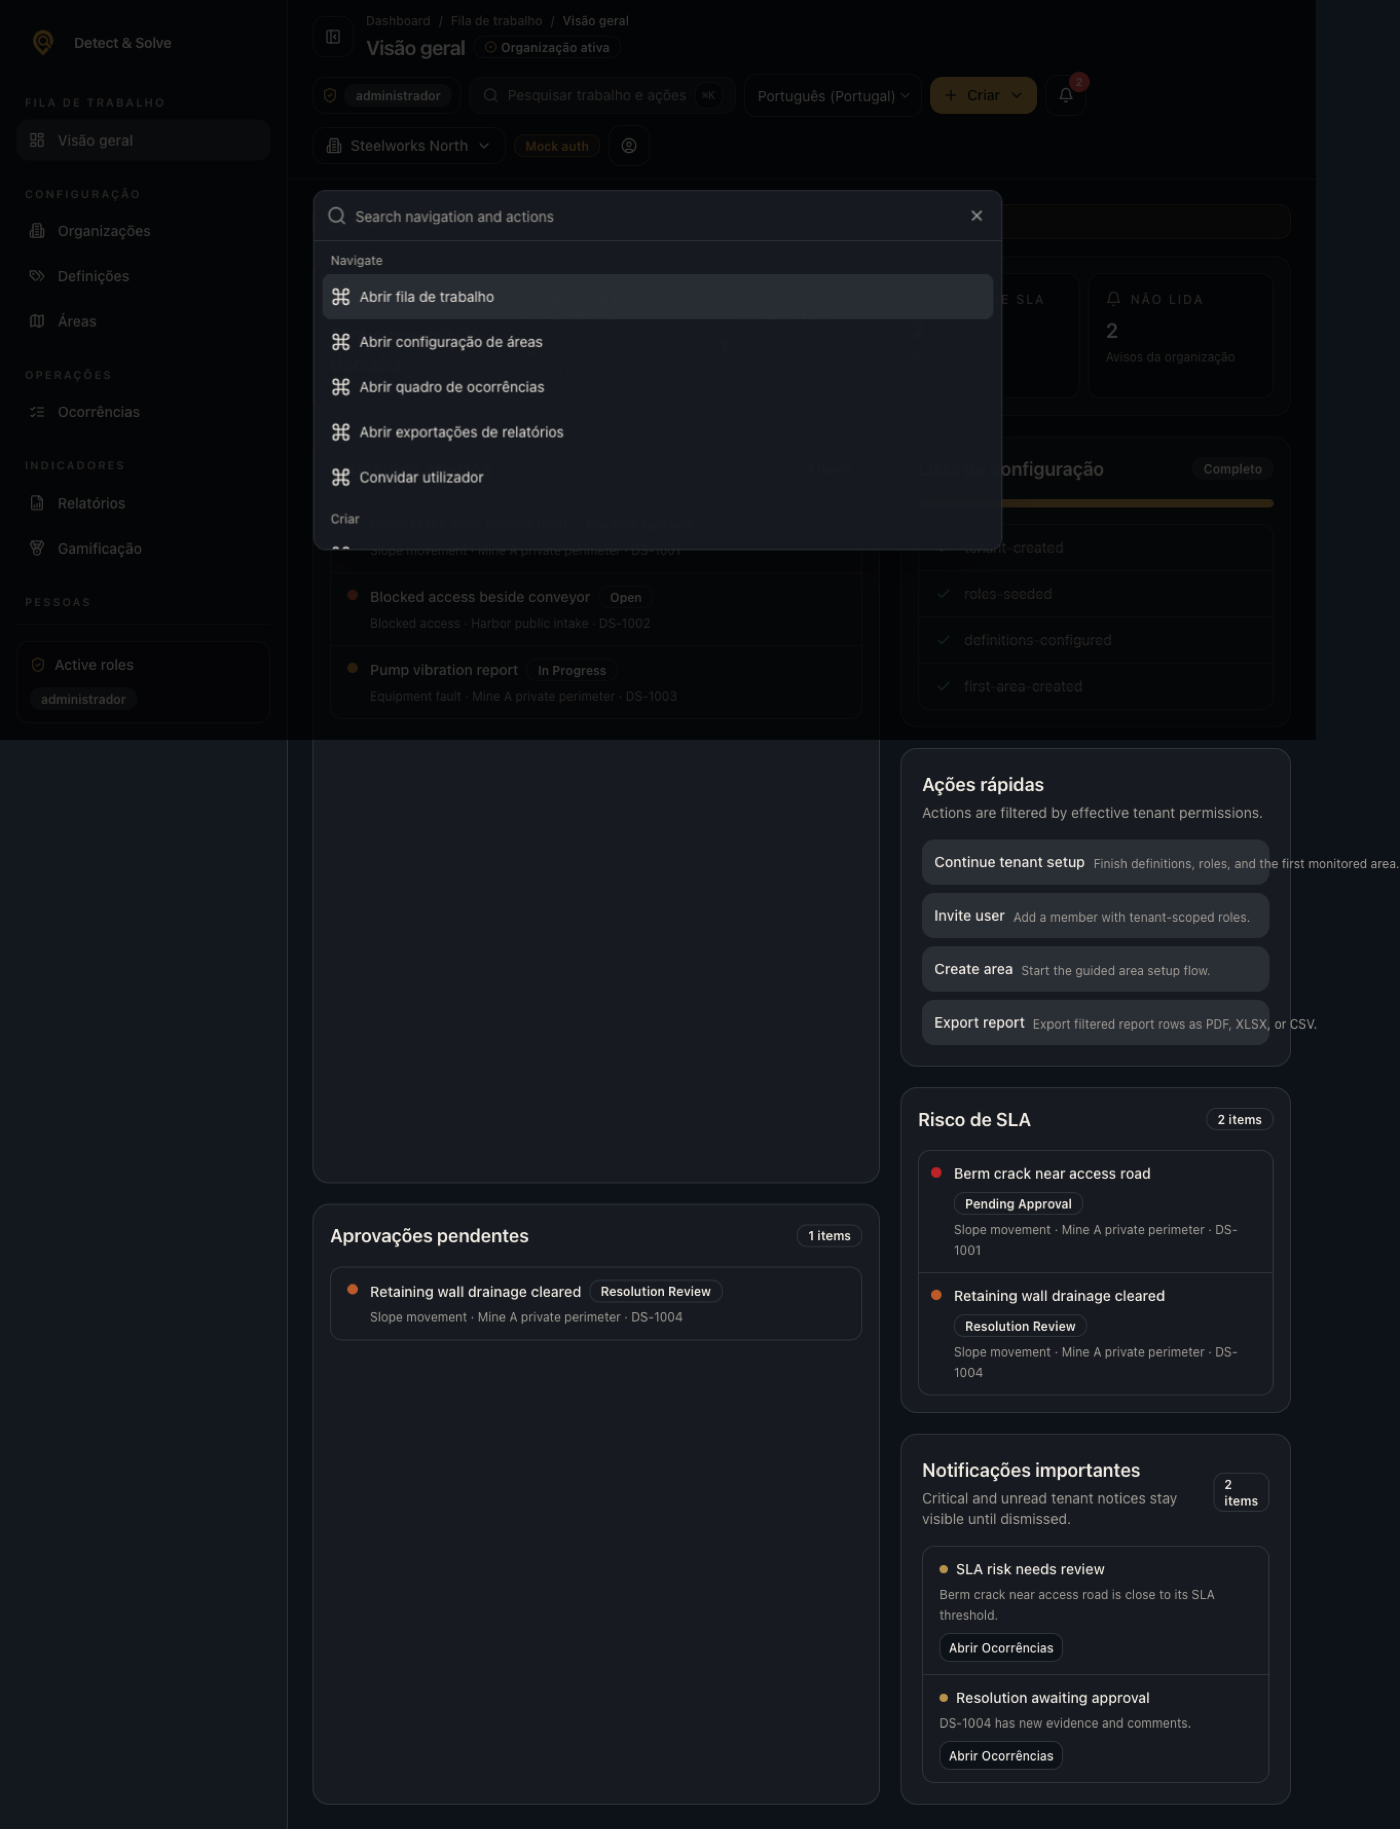The width and height of the screenshot is (1400, 1829).
Task: Open the user profile icon button
Action: point(629,146)
